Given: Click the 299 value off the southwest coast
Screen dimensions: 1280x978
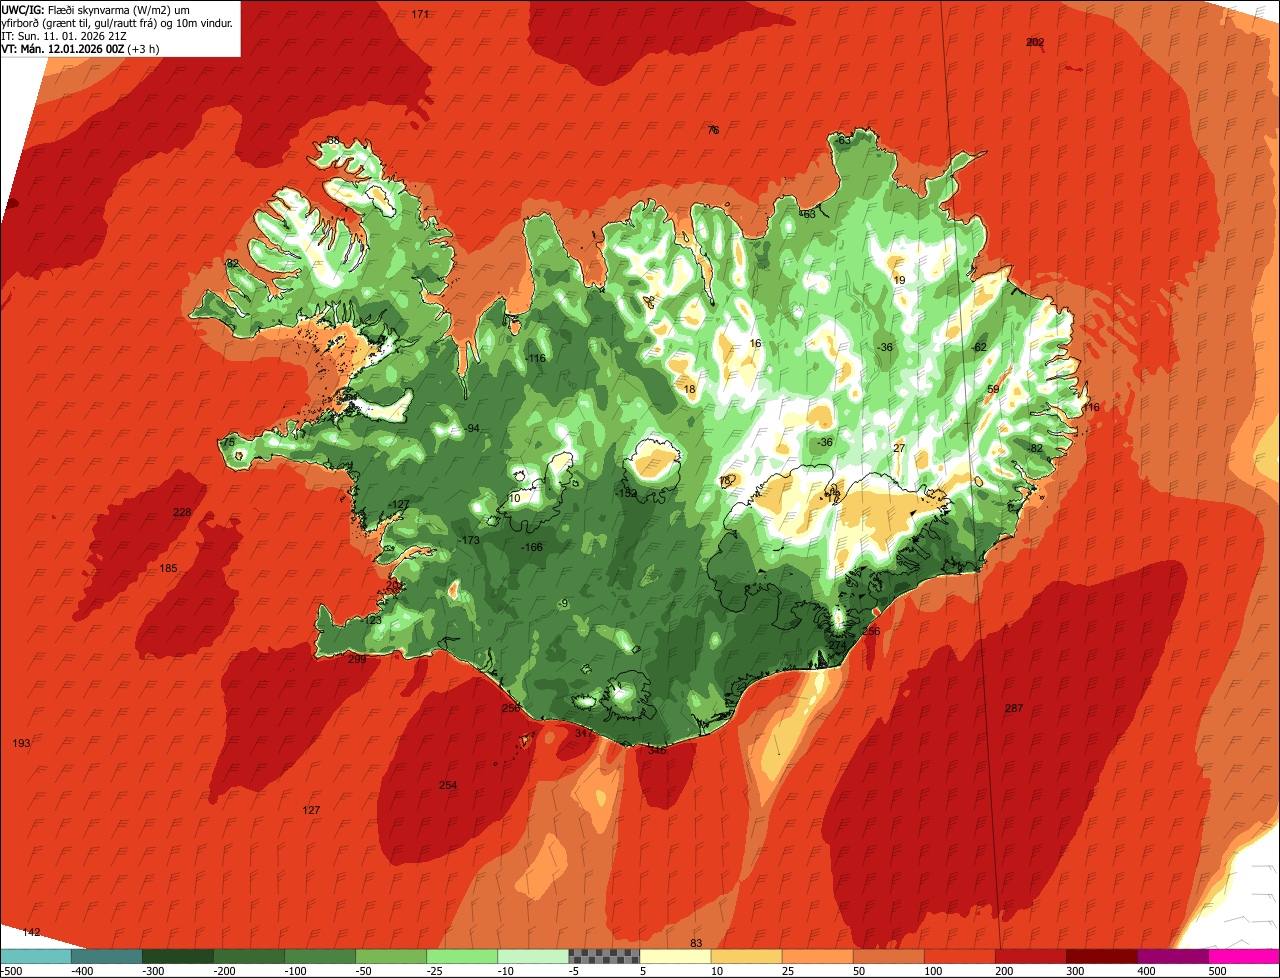Looking at the screenshot, I should click(357, 659).
